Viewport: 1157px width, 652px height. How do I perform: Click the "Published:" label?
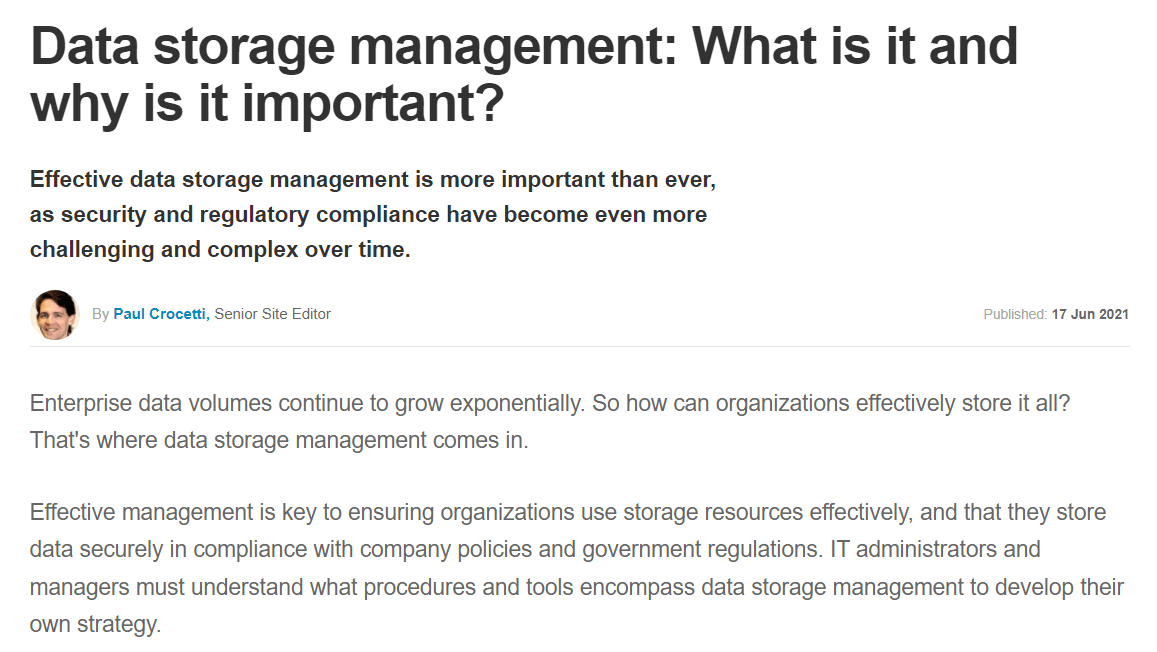coord(1015,314)
